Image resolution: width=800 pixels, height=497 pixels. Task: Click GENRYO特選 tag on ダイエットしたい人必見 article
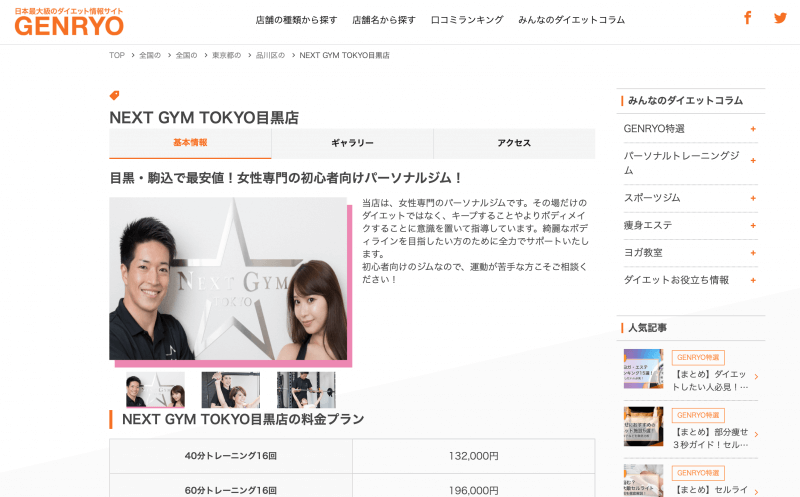[698, 357]
